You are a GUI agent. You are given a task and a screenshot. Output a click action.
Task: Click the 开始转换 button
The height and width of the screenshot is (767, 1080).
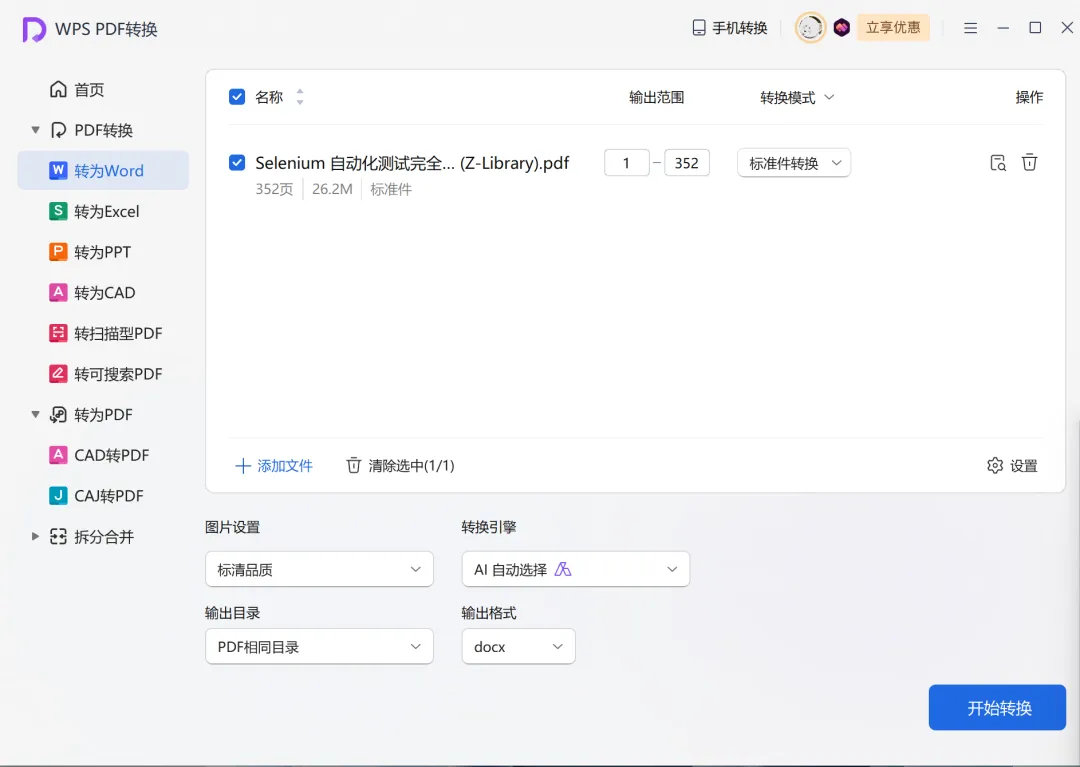click(997, 707)
